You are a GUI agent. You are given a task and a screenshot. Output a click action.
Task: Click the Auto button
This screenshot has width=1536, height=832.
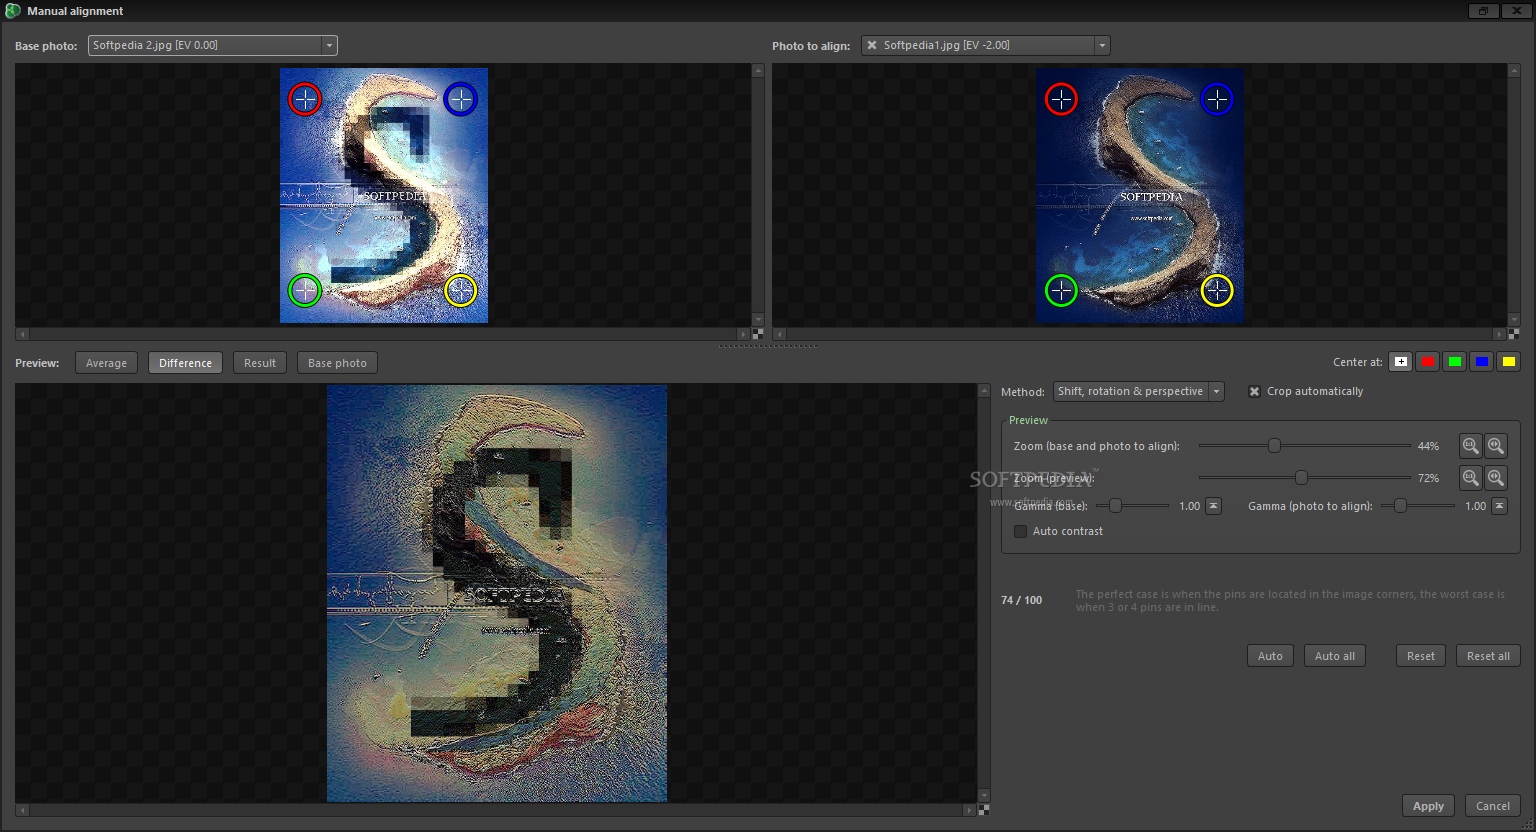pos(1270,656)
